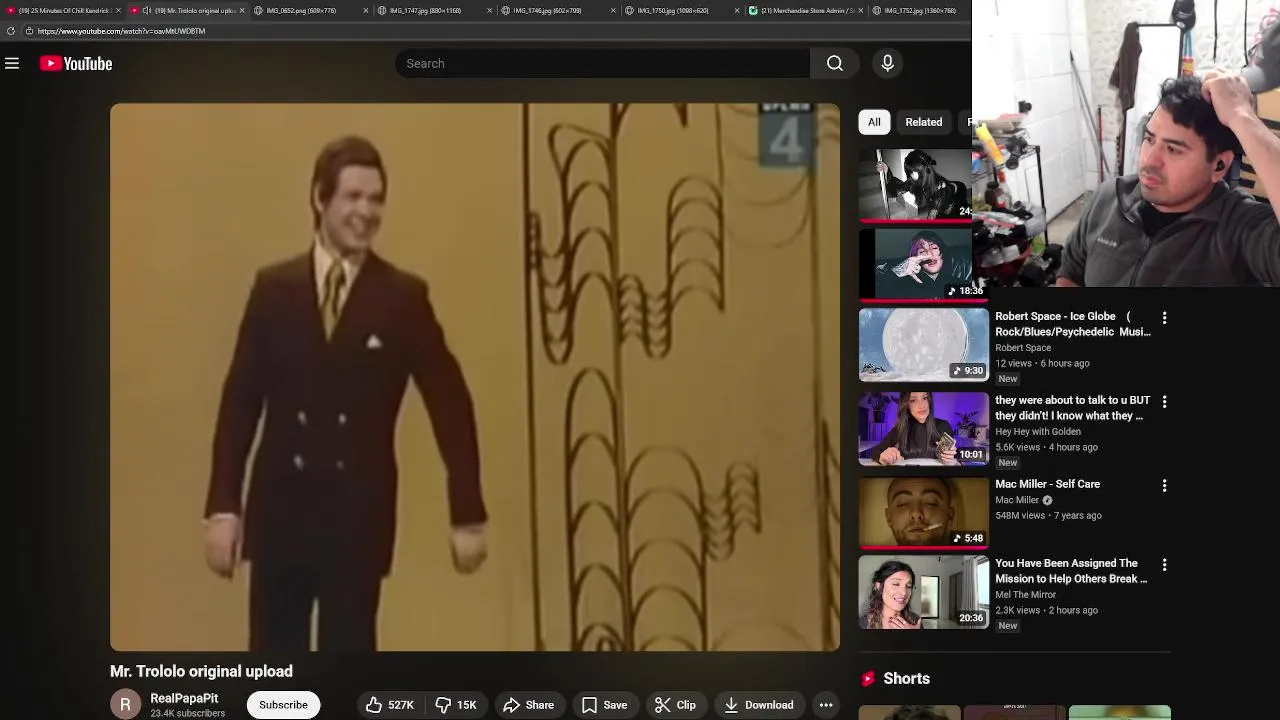Like the video with thumbs up

coord(390,705)
